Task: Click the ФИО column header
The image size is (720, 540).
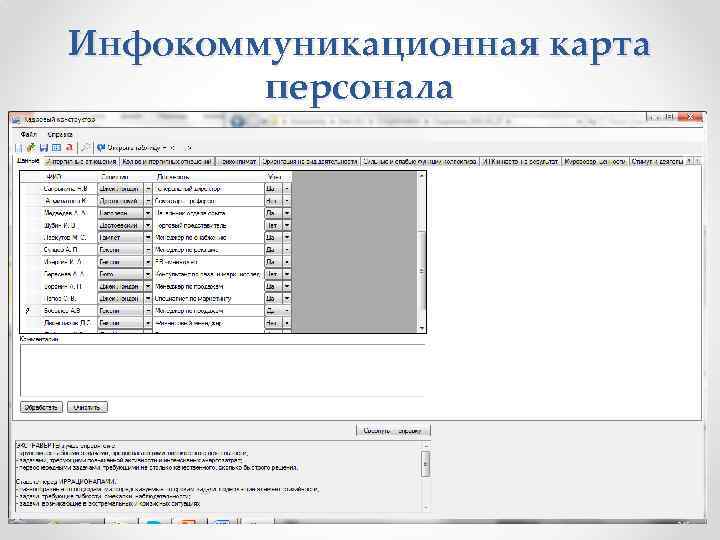Action: (69, 177)
